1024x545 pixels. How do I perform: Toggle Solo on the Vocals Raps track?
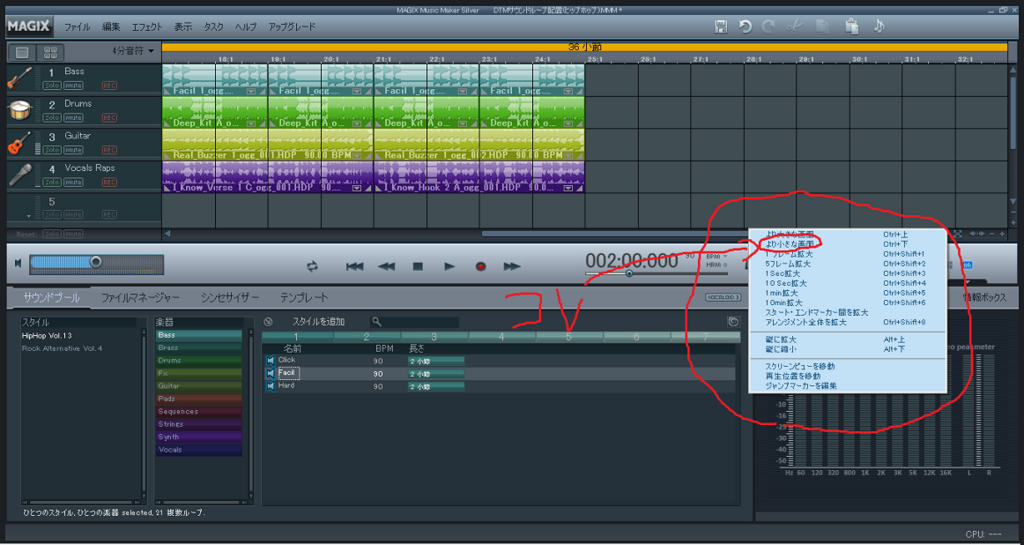coord(51,182)
